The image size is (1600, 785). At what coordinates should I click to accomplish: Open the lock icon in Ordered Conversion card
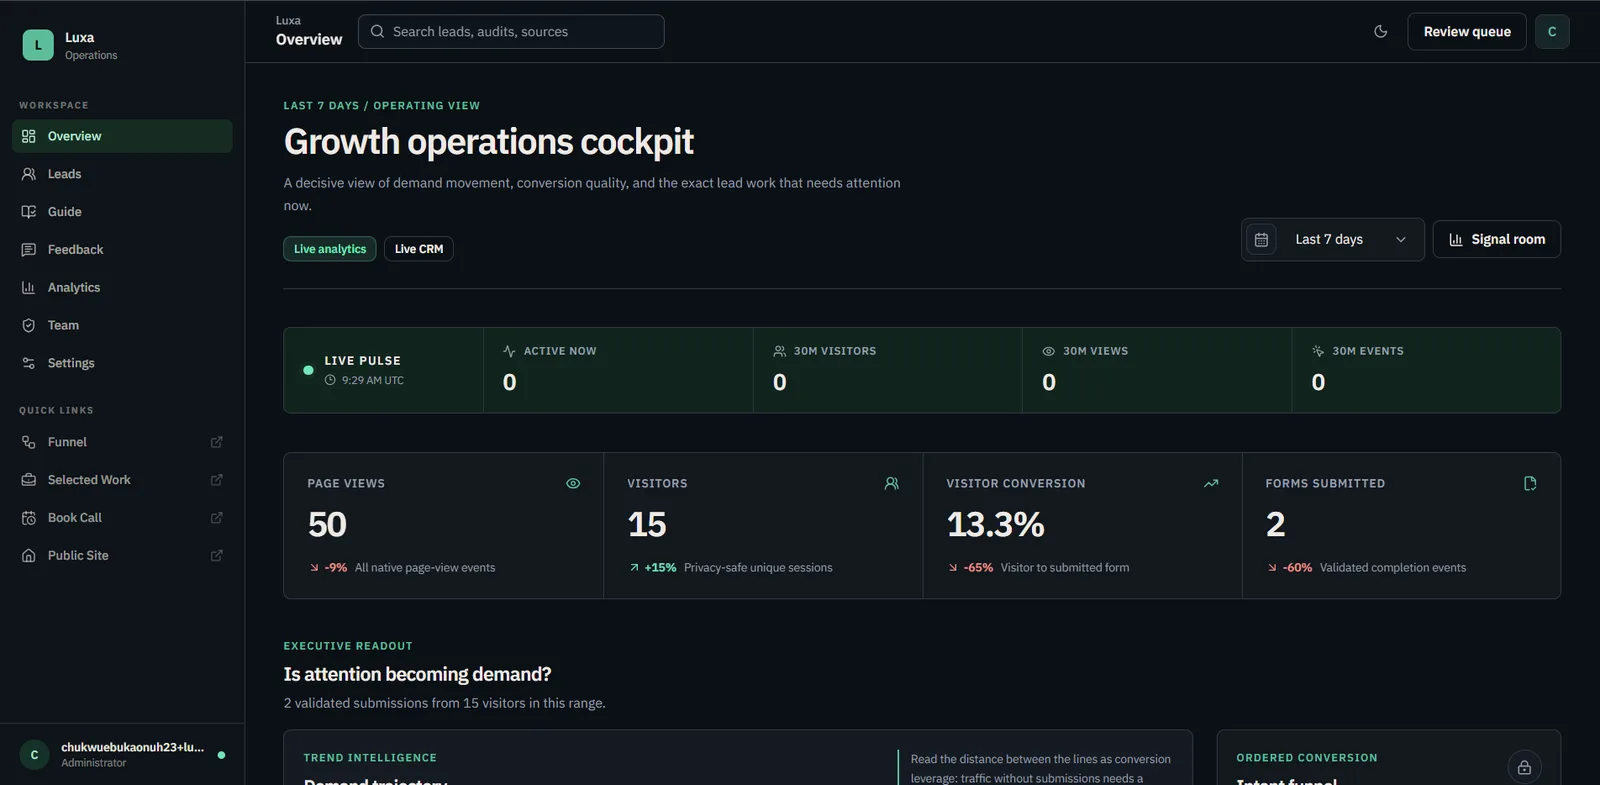[1524, 767]
